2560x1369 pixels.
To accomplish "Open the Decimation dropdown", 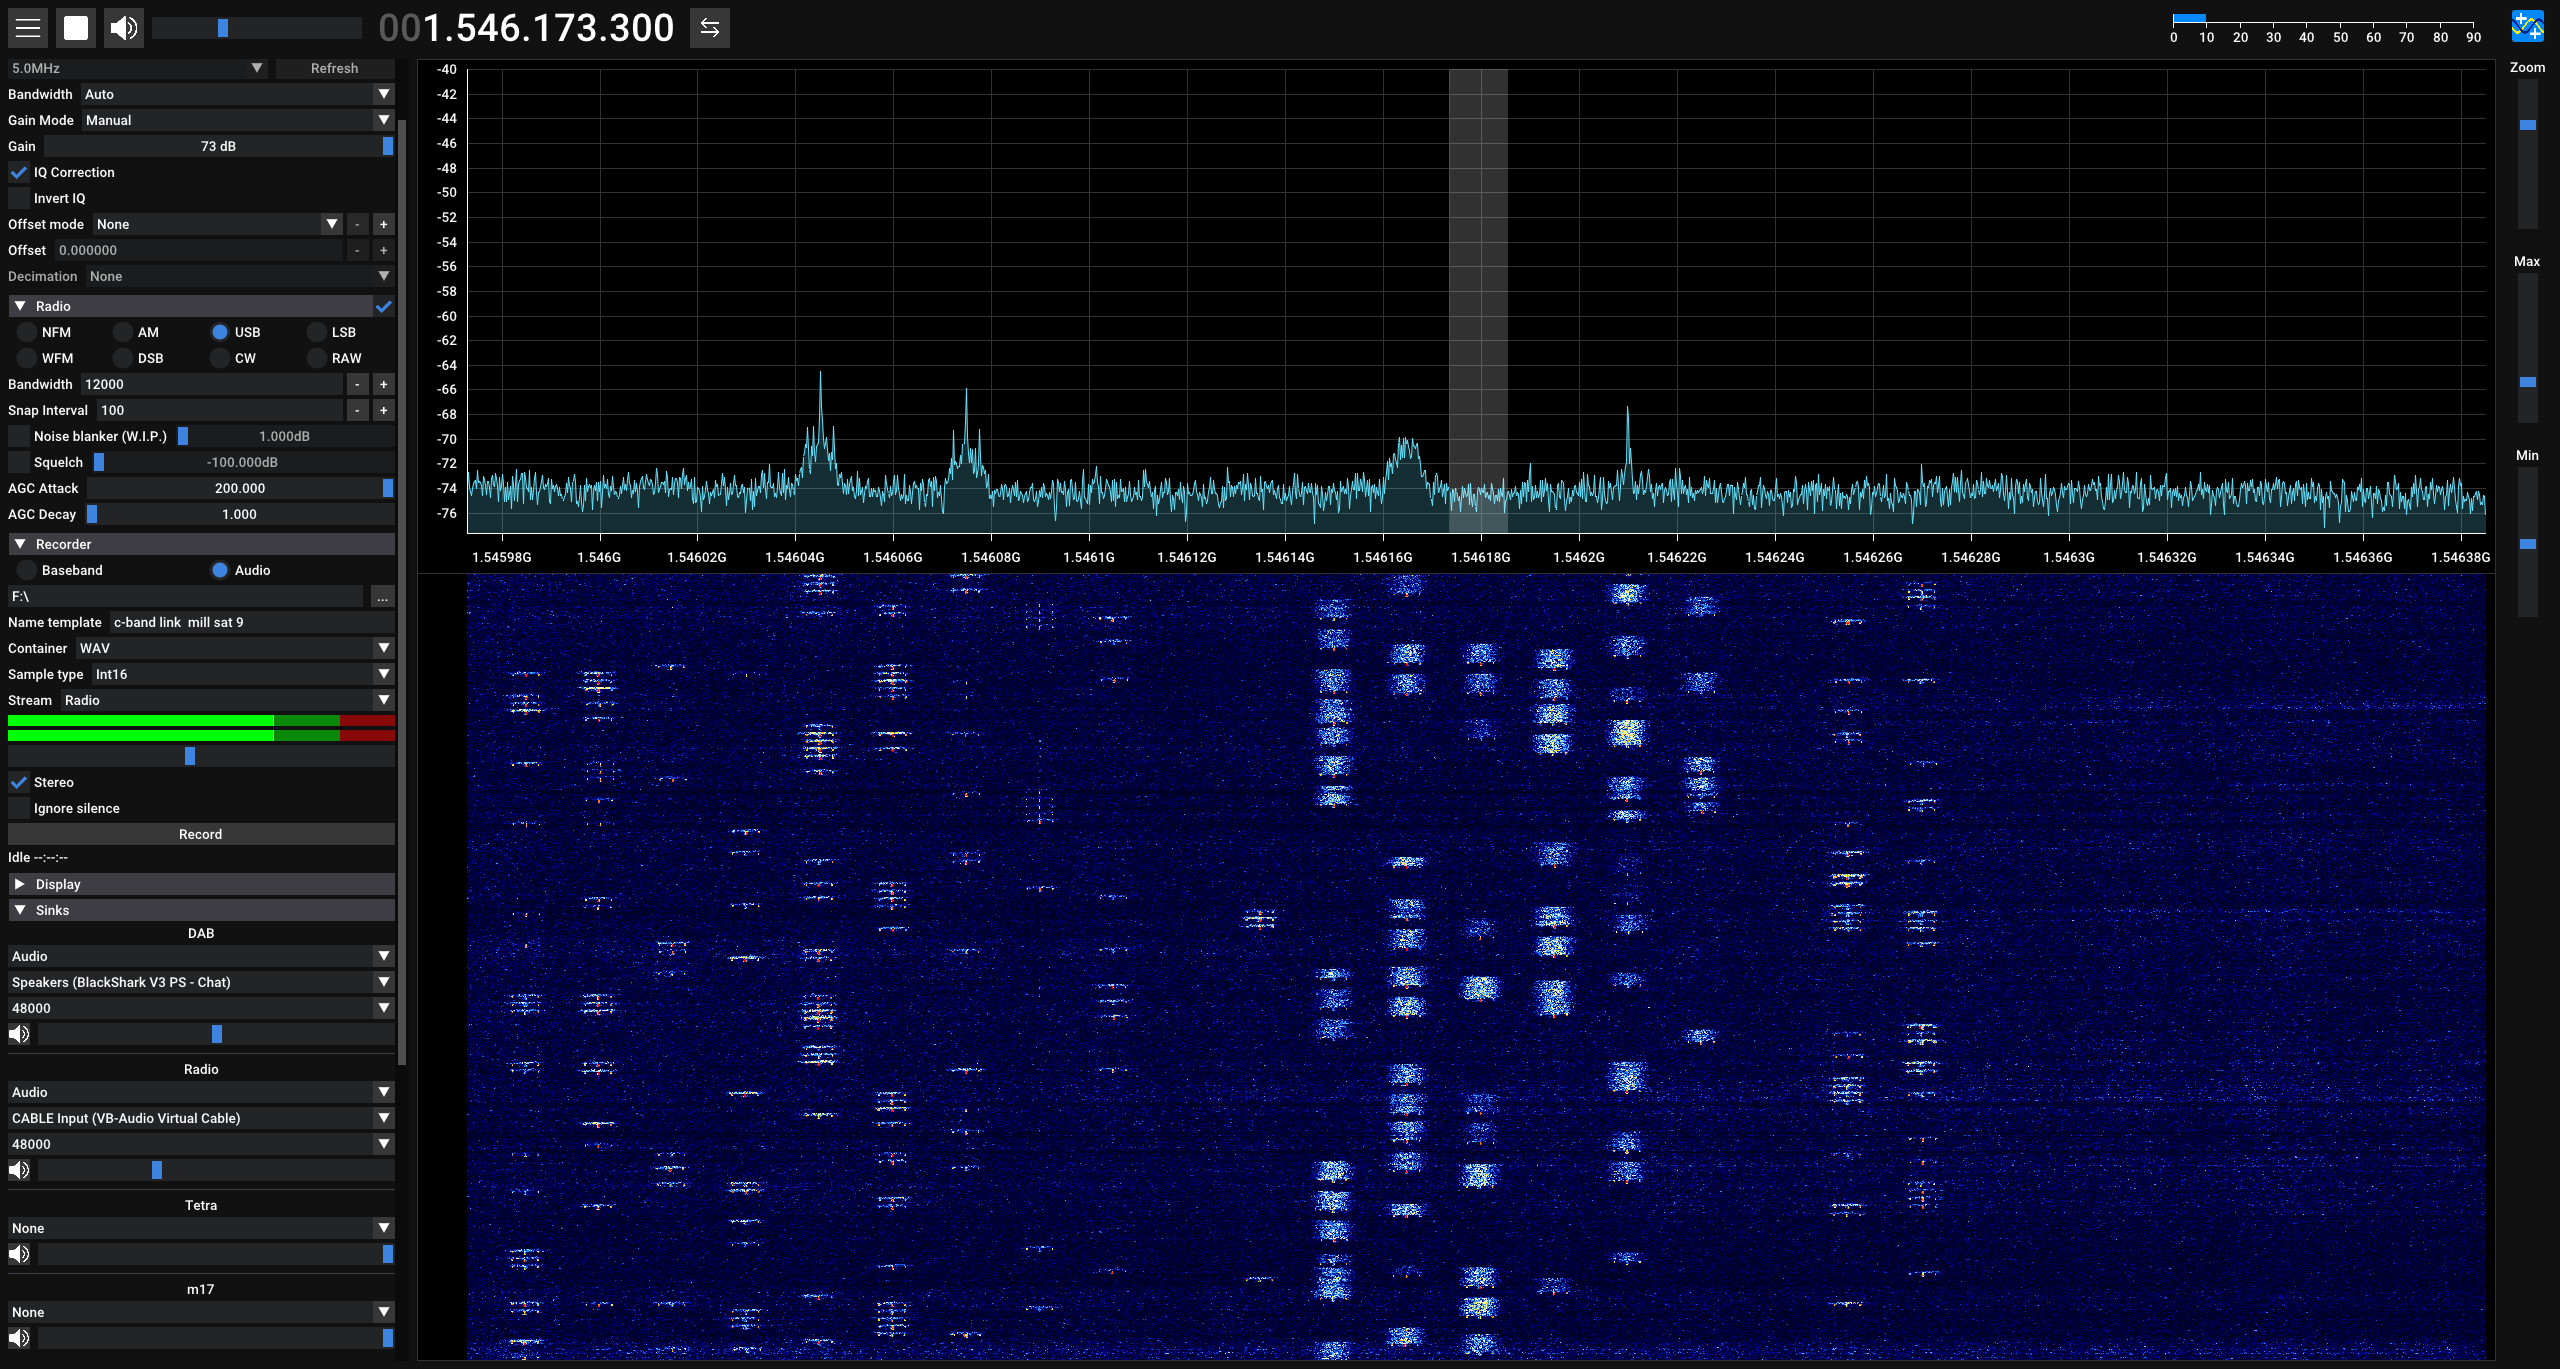I will coord(240,276).
